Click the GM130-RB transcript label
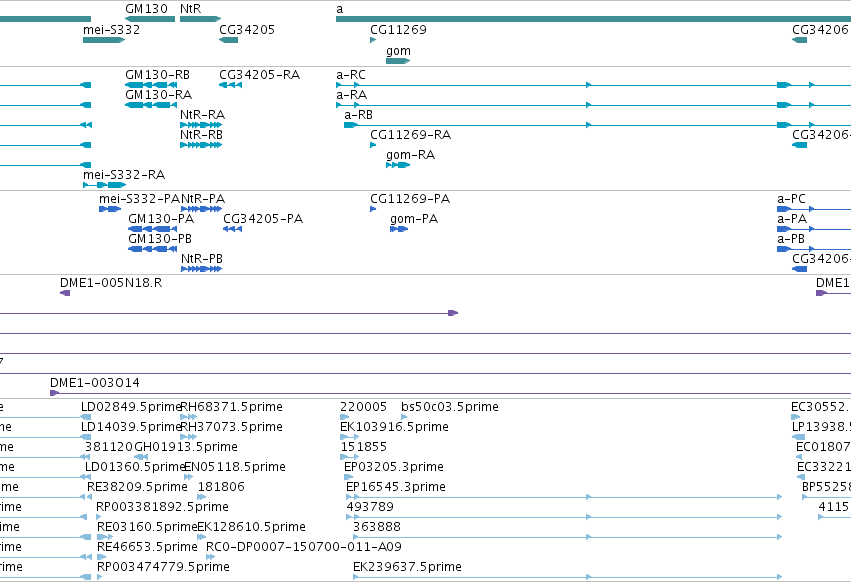 (x=157, y=75)
